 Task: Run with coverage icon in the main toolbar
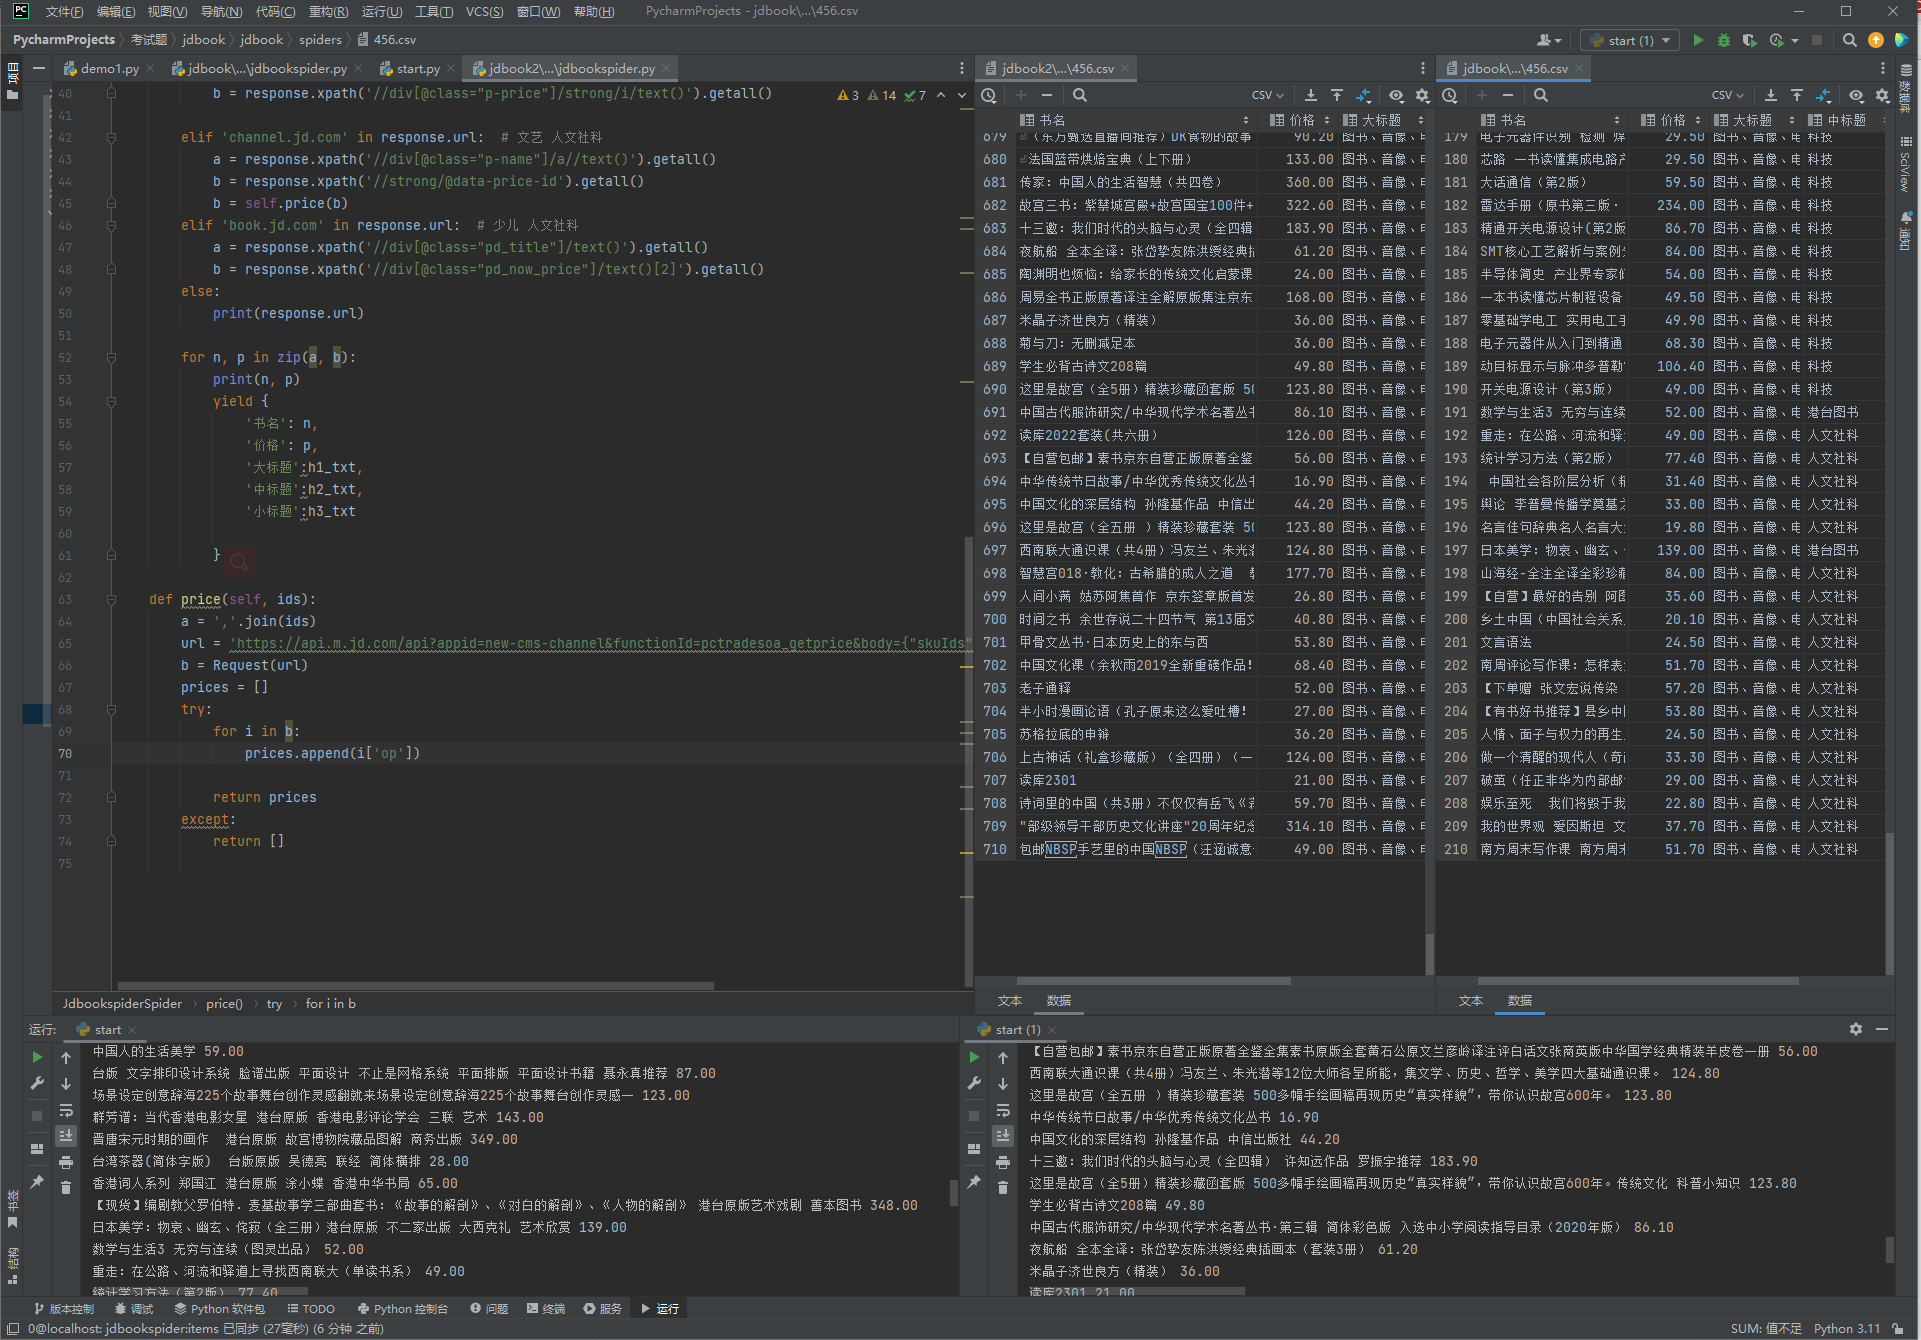click(x=1749, y=41)
